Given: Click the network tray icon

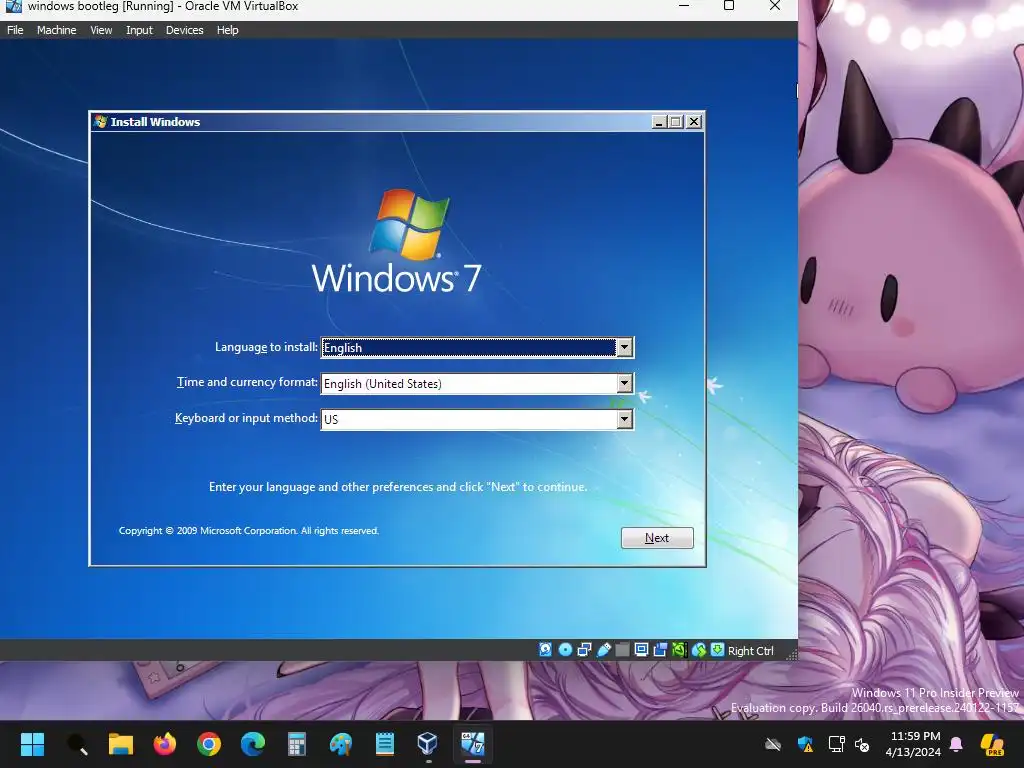Looking at the screenshot, I should point(837,744).
